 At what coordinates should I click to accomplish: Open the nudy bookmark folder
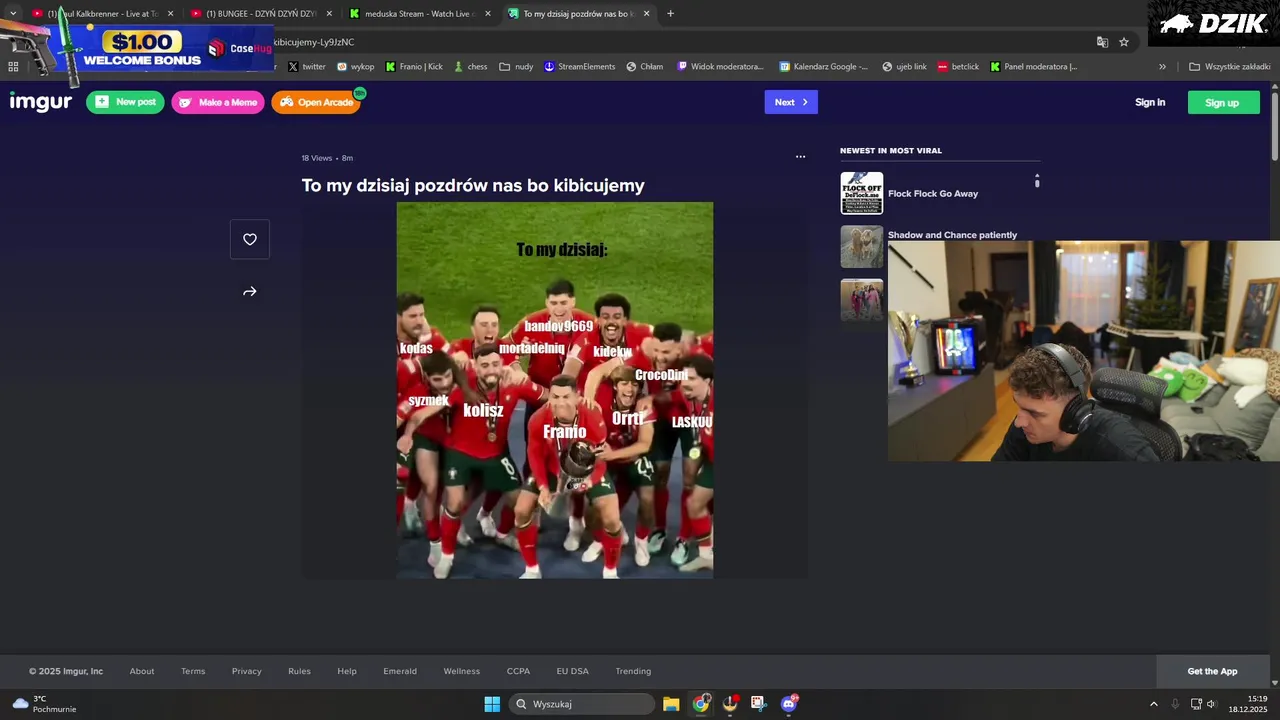516,67
